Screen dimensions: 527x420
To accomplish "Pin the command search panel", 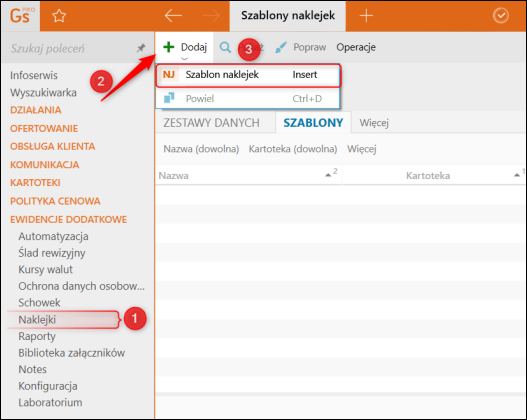I will coord(141,48).
